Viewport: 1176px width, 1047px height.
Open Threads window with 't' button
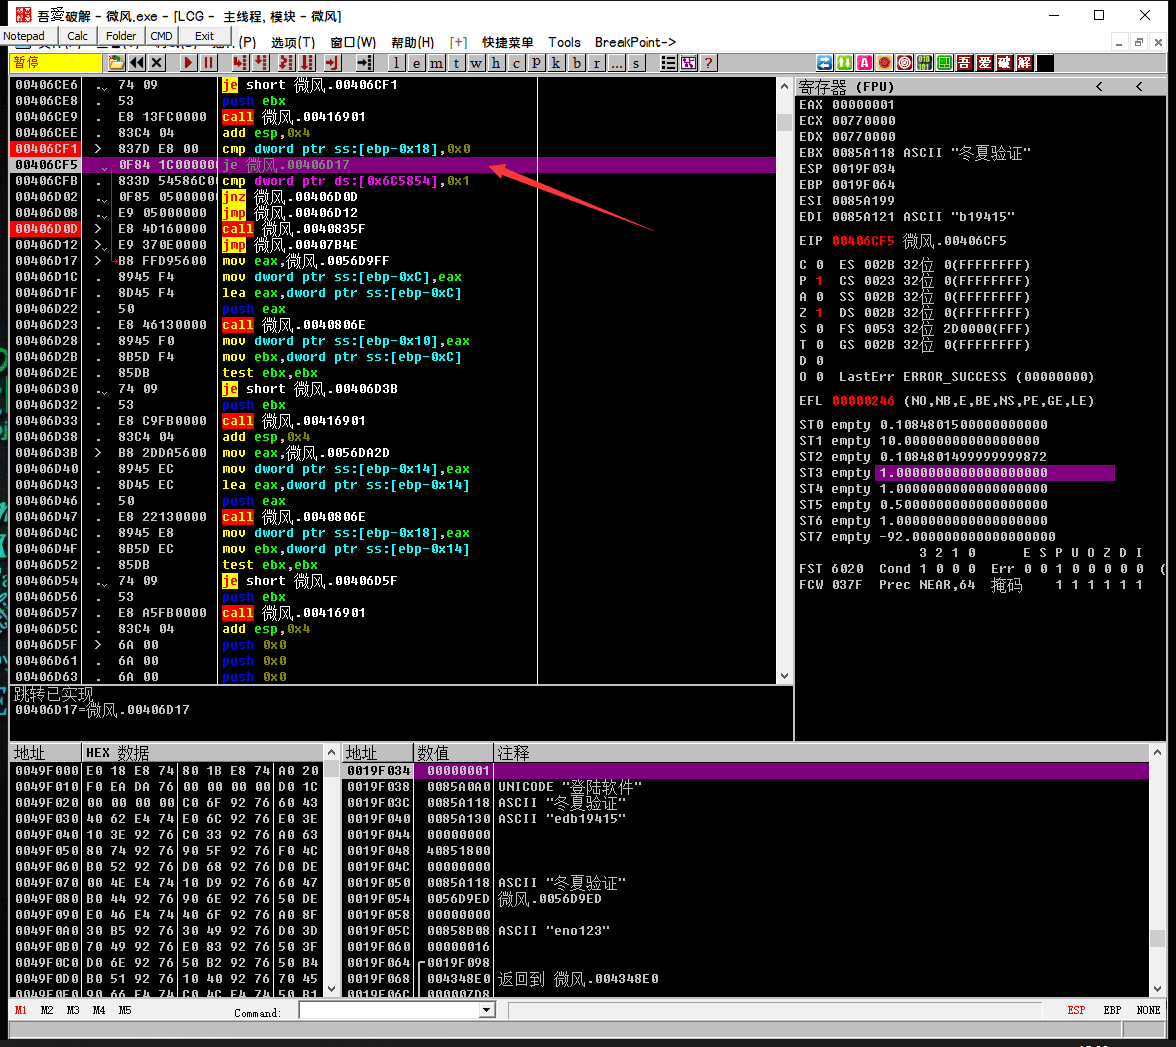coord(456,63)
